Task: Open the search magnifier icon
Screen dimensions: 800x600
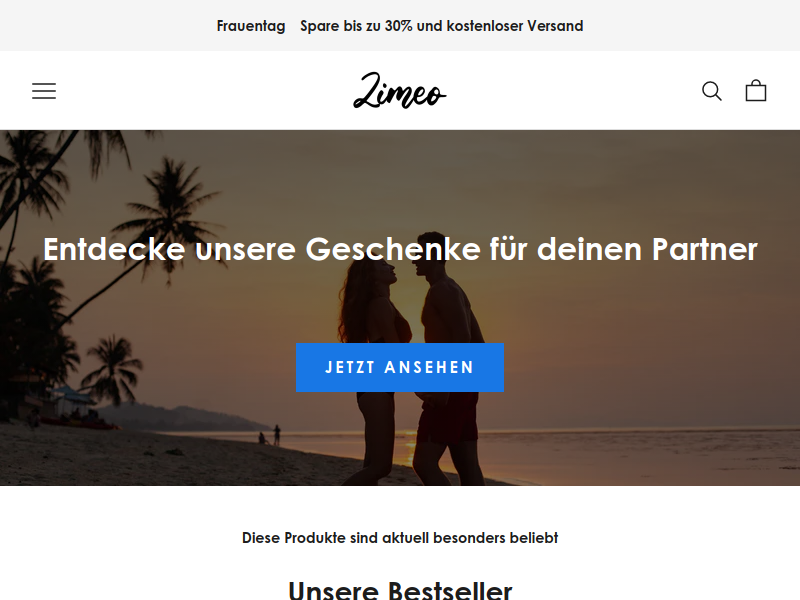Action: [x=711, y=91]
